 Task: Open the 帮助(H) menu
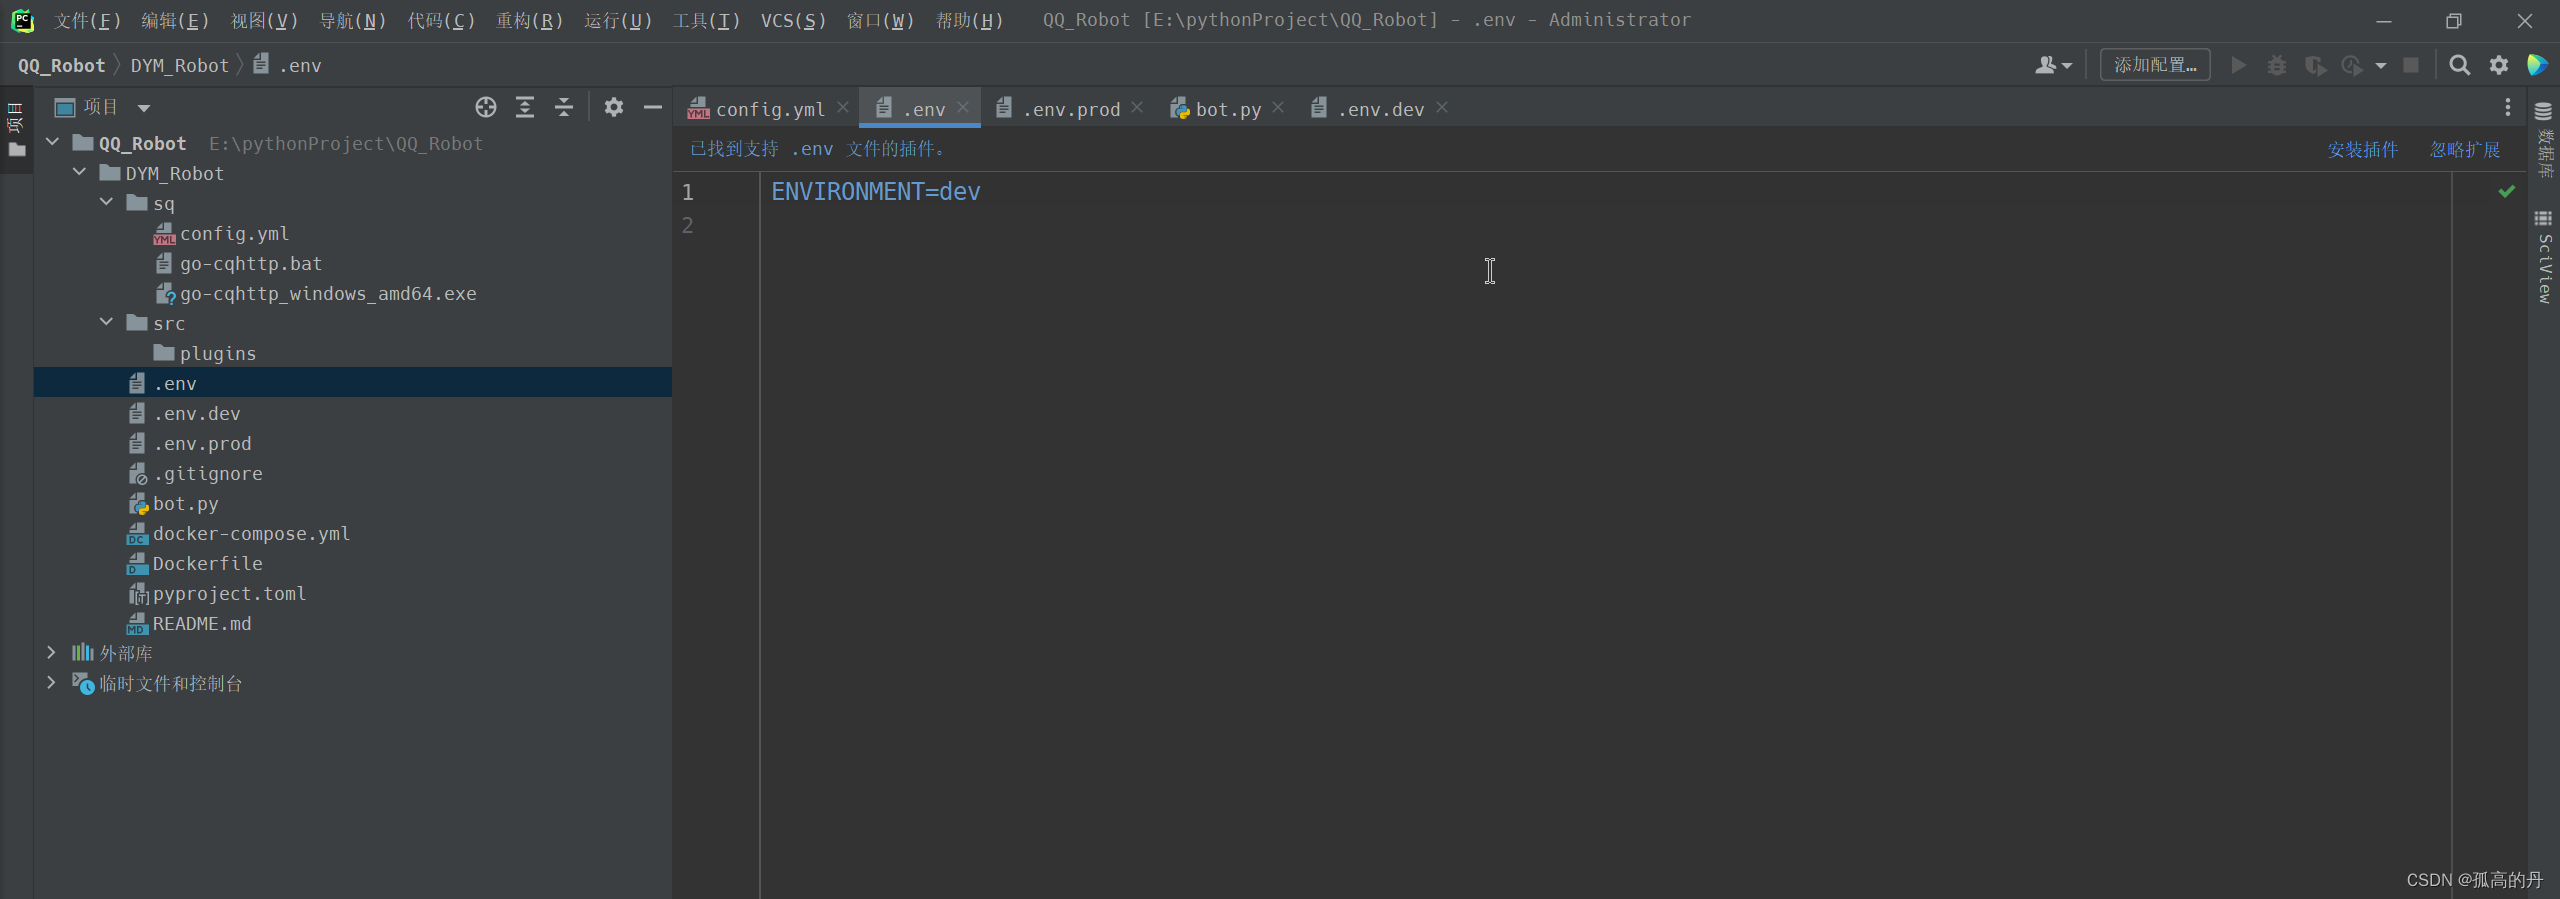tap(969, 20)
